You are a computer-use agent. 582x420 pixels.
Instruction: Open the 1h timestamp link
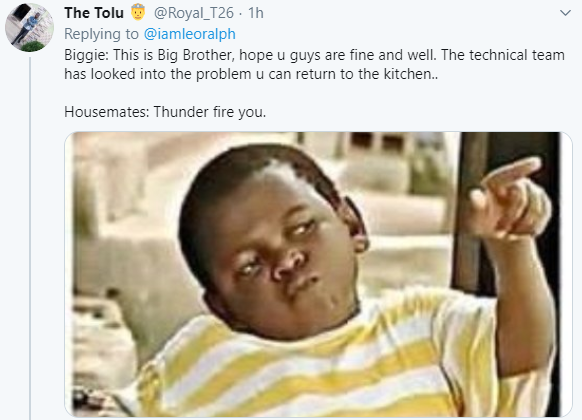[x=255, y=13]
